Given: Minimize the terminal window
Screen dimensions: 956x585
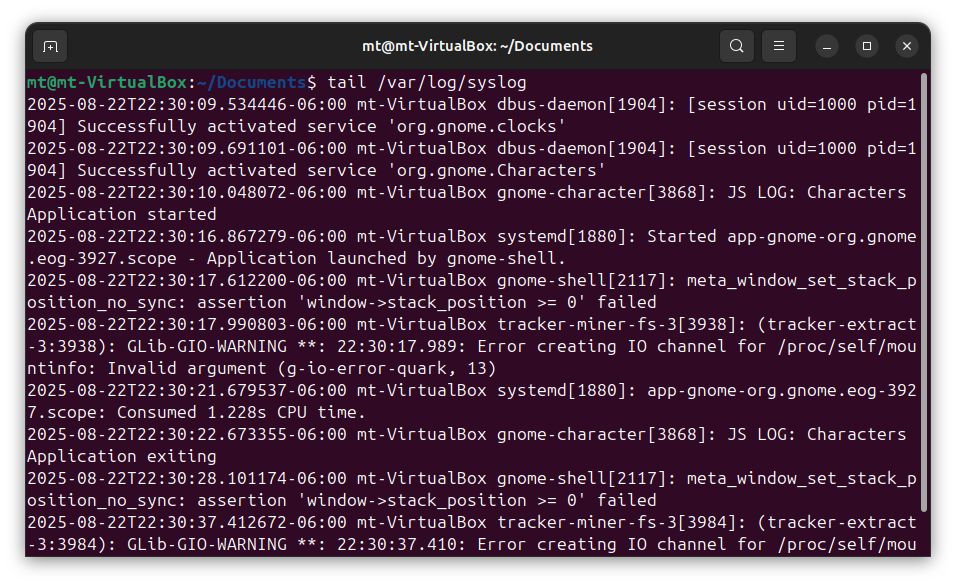Looking at the screenshot, I should pos(827,46).
